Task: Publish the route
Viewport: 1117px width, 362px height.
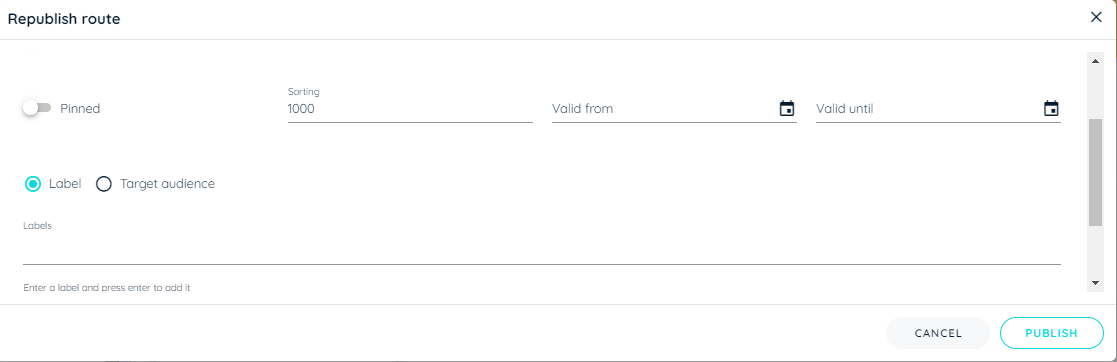Action: 1051,333
